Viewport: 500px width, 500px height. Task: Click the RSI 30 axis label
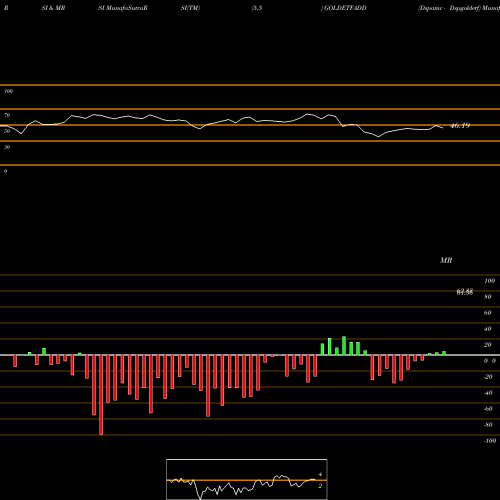click(x=7, y=147)
